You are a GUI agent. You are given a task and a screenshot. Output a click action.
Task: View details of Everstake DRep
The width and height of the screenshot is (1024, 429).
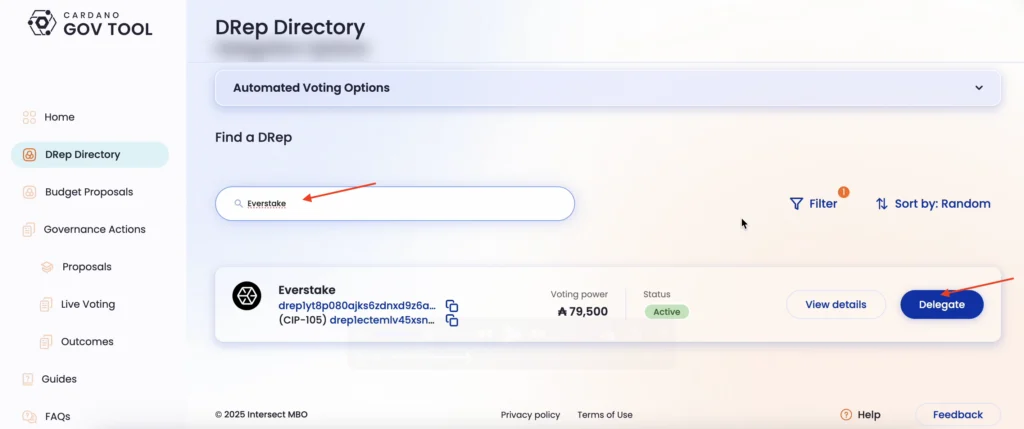point(836,304)
